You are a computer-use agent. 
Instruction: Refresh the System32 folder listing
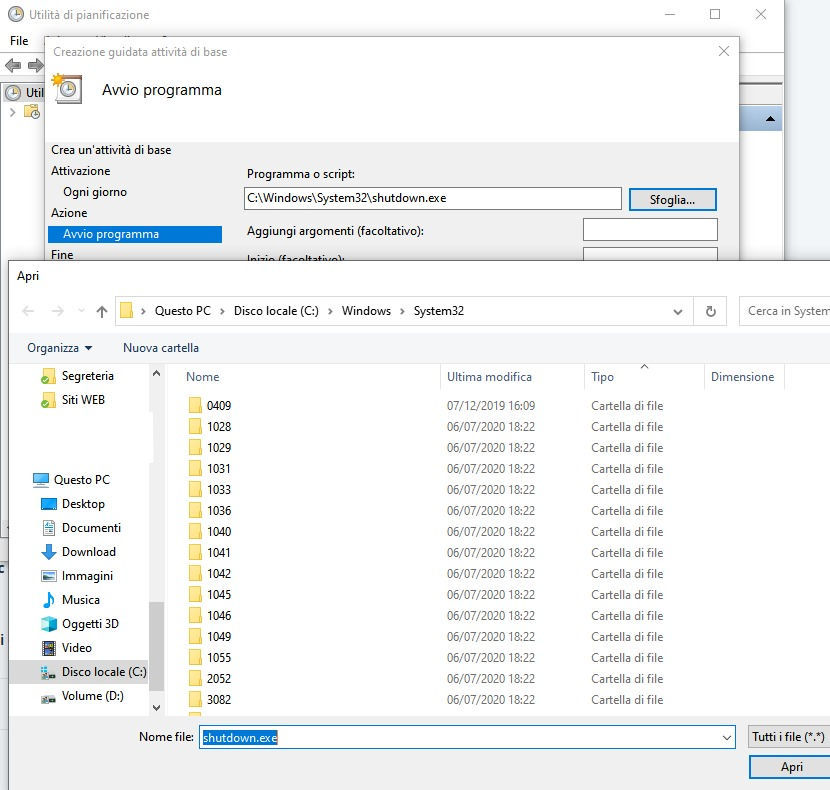tap(710, 311)
